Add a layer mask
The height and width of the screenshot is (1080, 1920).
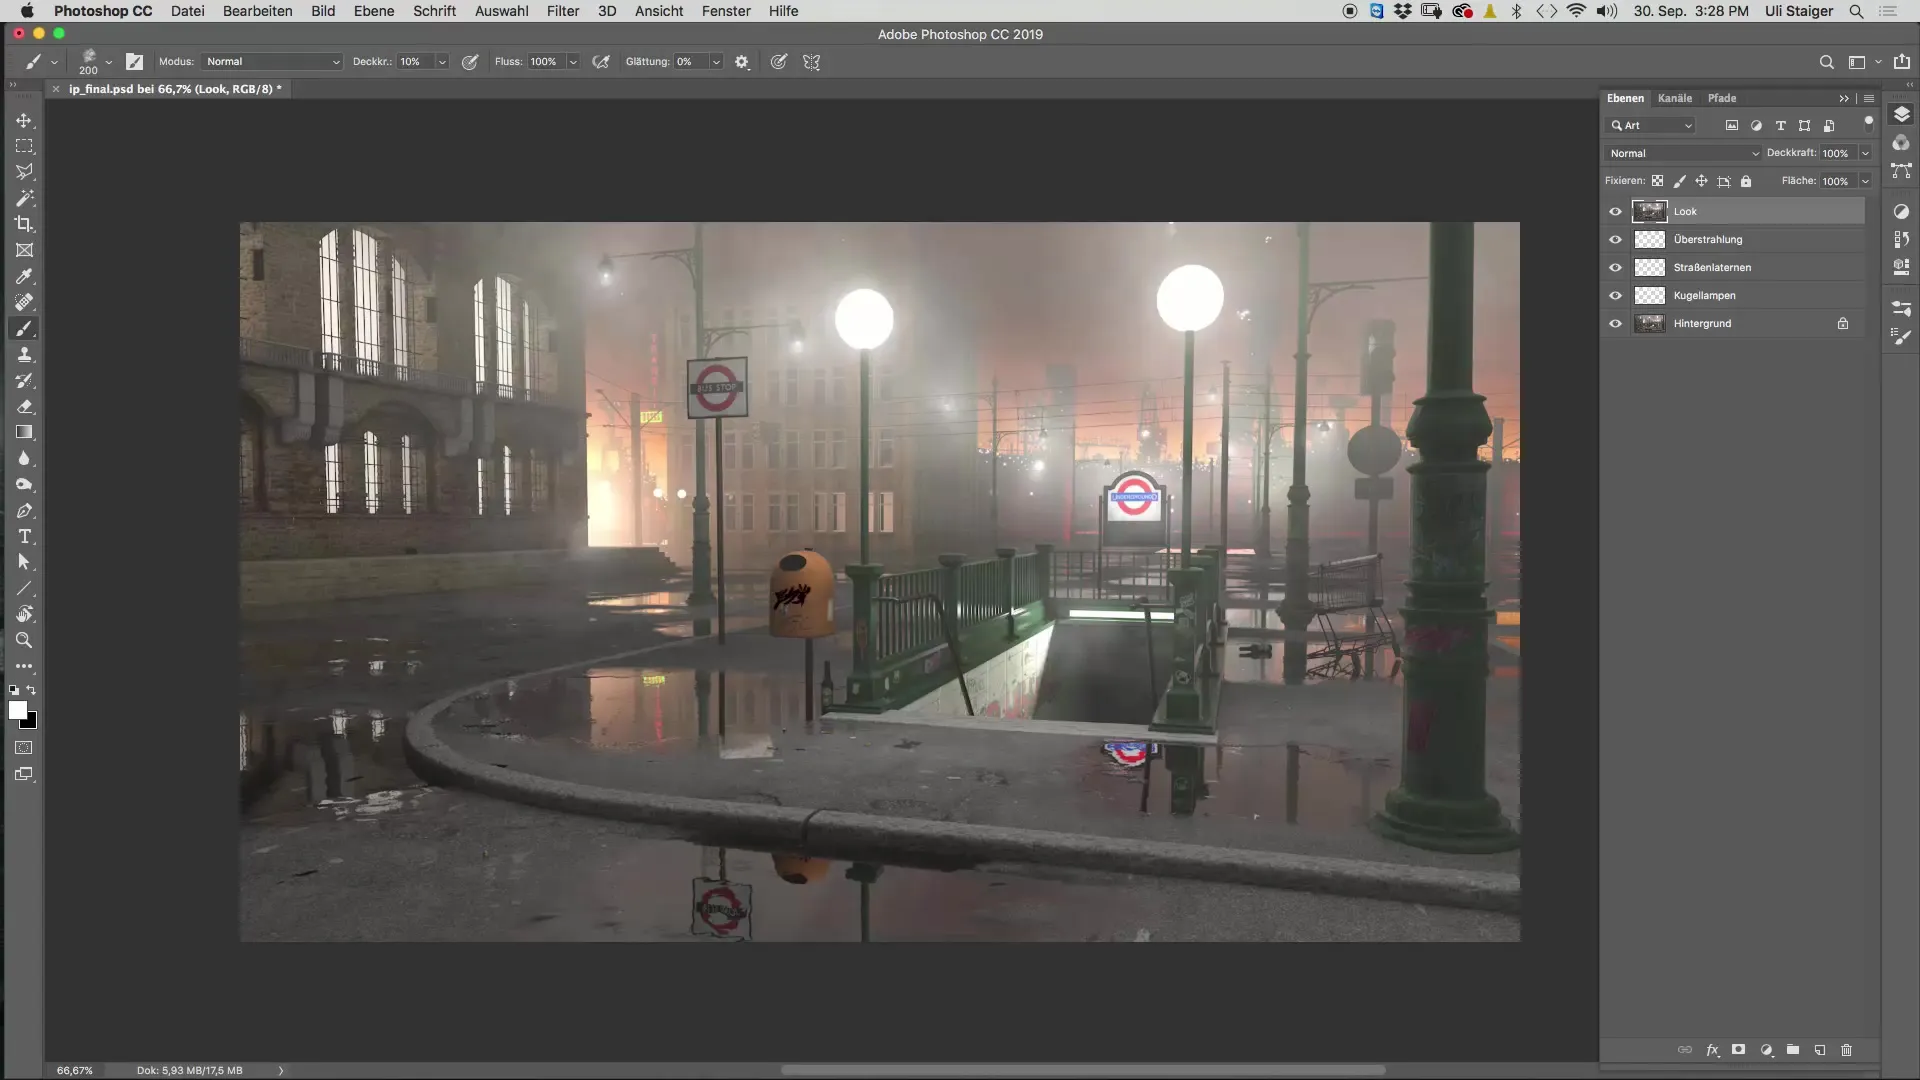pyautogui.click(x=1739, y=1050)
